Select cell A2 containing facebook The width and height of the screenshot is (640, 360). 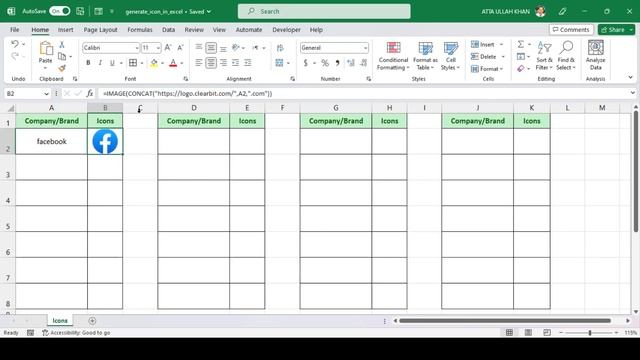(51, 141)
